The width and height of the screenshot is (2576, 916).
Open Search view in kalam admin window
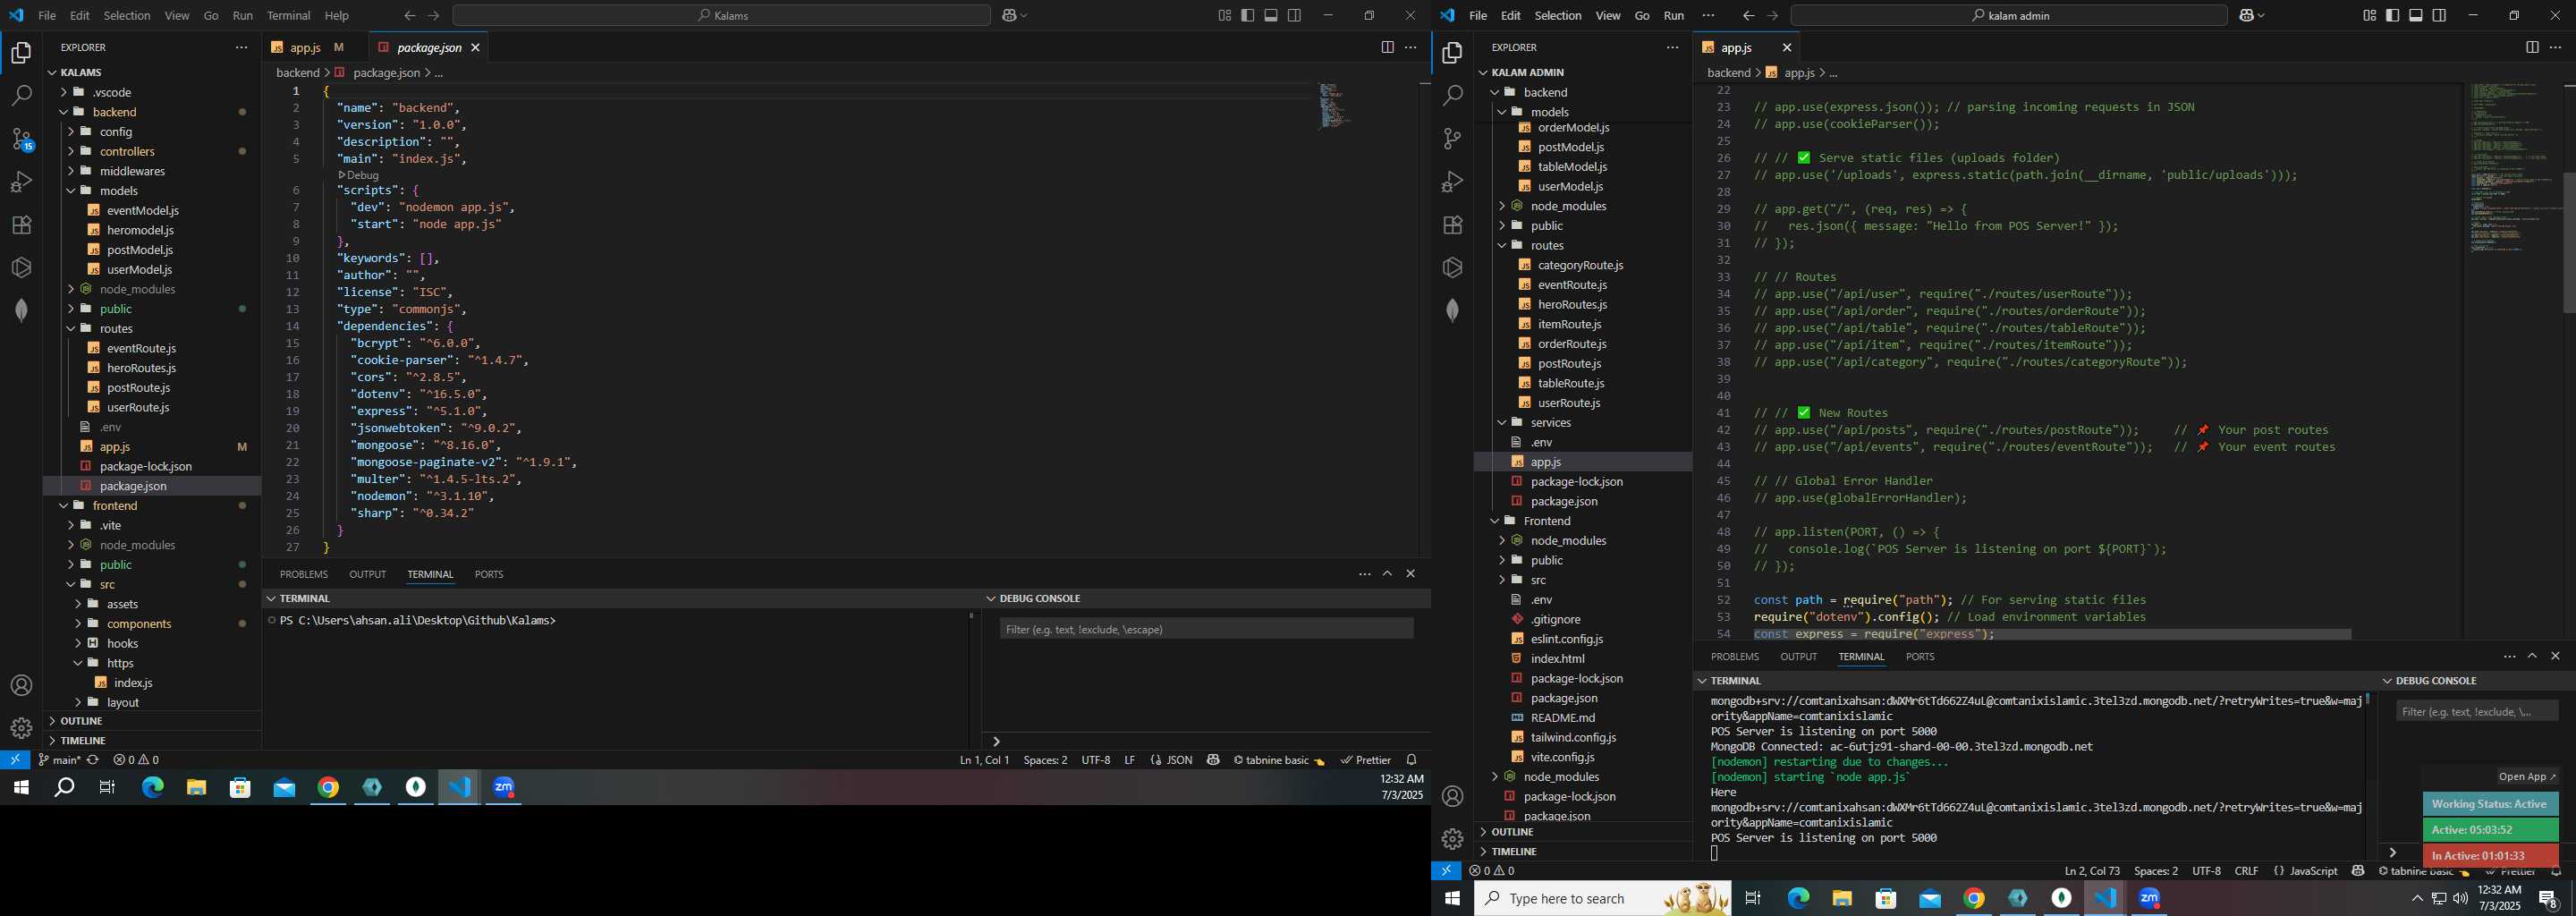coord(1452,96)
